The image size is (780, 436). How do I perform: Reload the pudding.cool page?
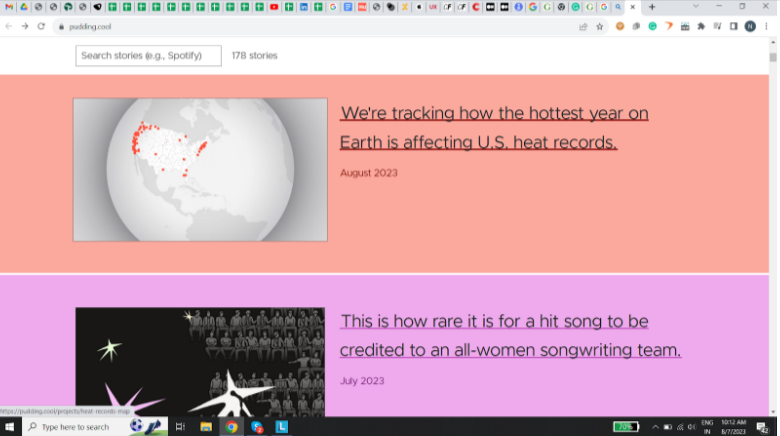click(41, 26)
